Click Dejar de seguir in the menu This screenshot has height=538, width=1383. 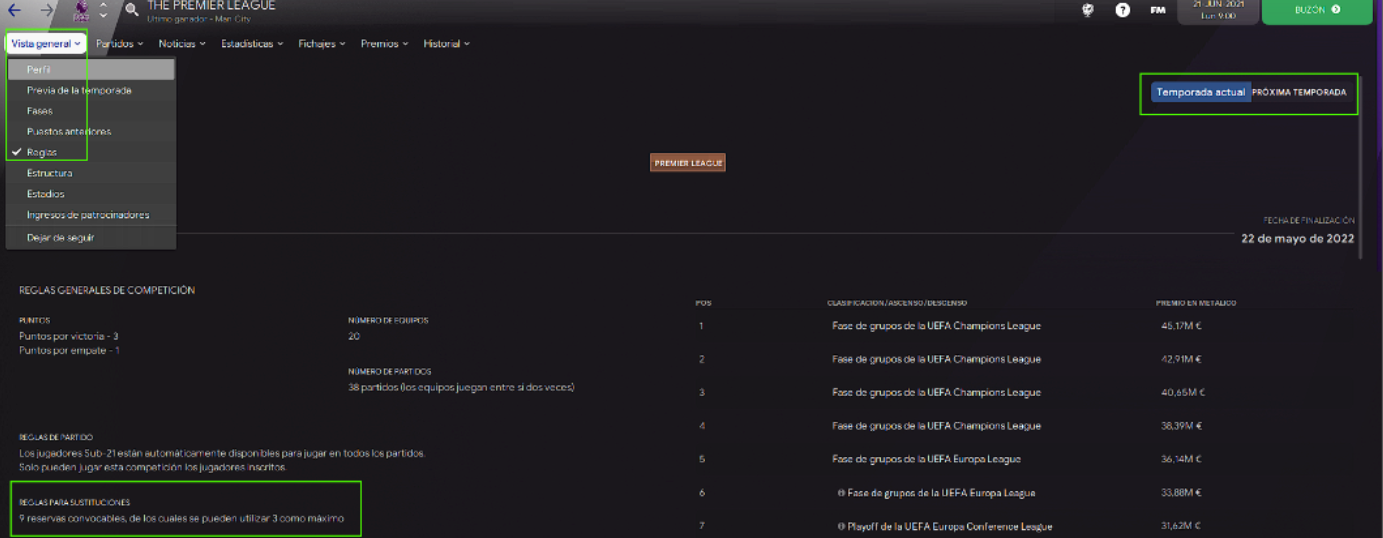[91, 238]
